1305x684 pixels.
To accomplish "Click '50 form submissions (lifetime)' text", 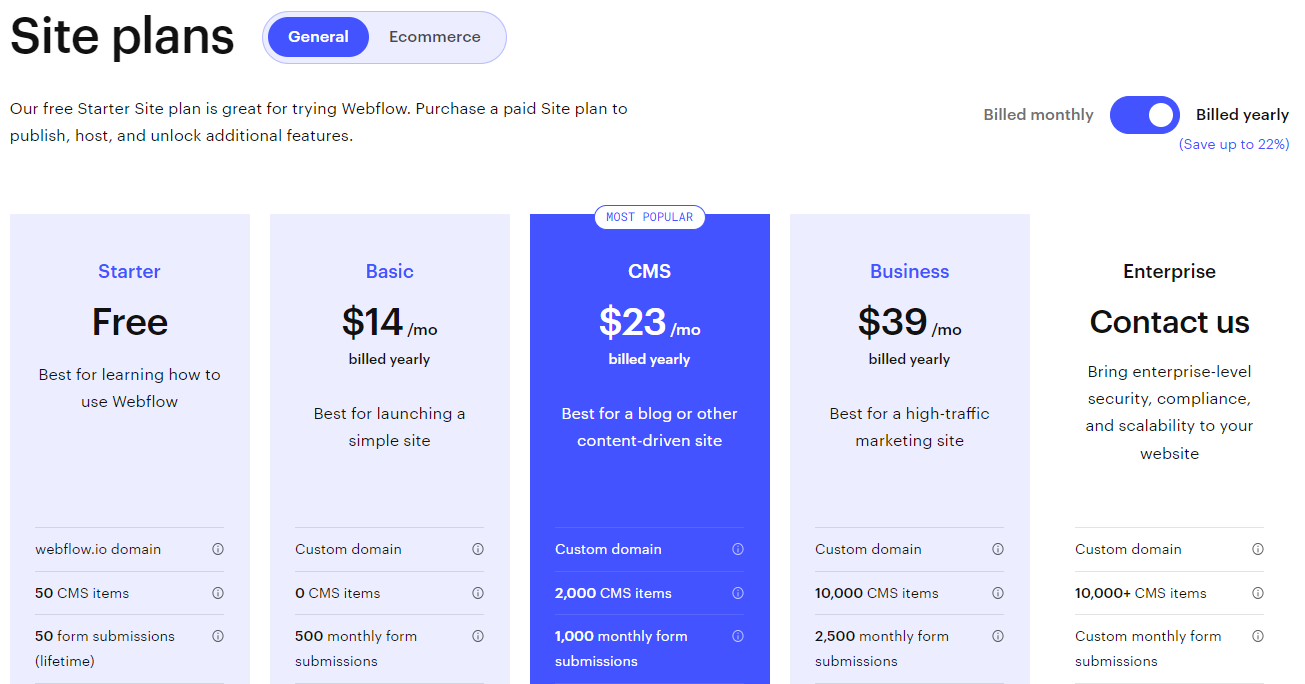I will tap(105, 648).
